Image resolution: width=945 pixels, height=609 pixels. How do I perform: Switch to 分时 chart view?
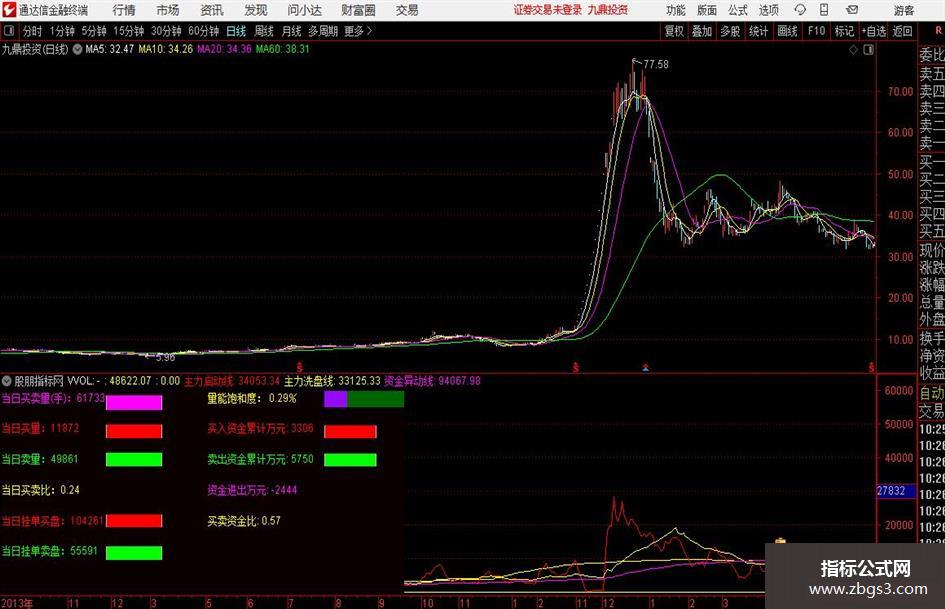[32, 31]
